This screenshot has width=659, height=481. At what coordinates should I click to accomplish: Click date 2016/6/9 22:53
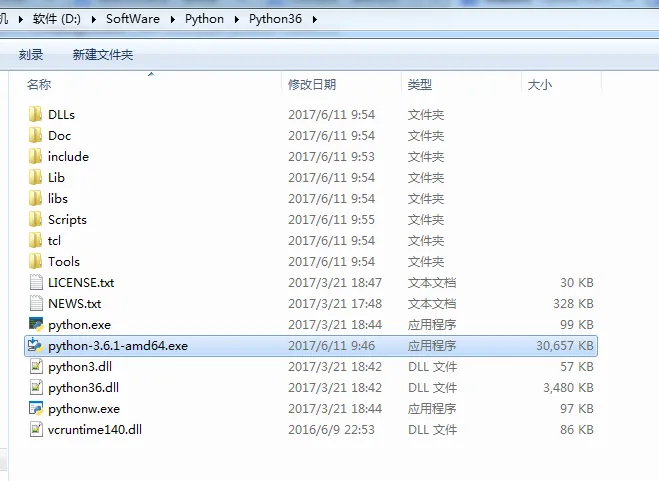(x=331, y=430)
